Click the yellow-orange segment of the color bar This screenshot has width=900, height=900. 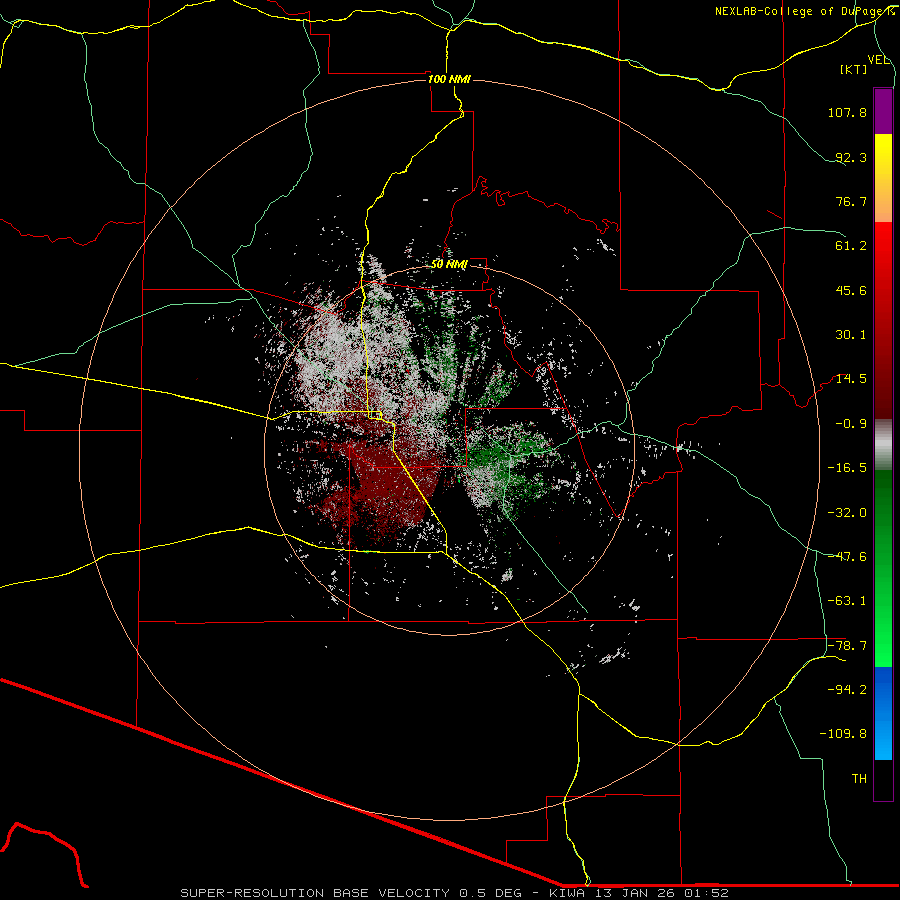point(883,178)
